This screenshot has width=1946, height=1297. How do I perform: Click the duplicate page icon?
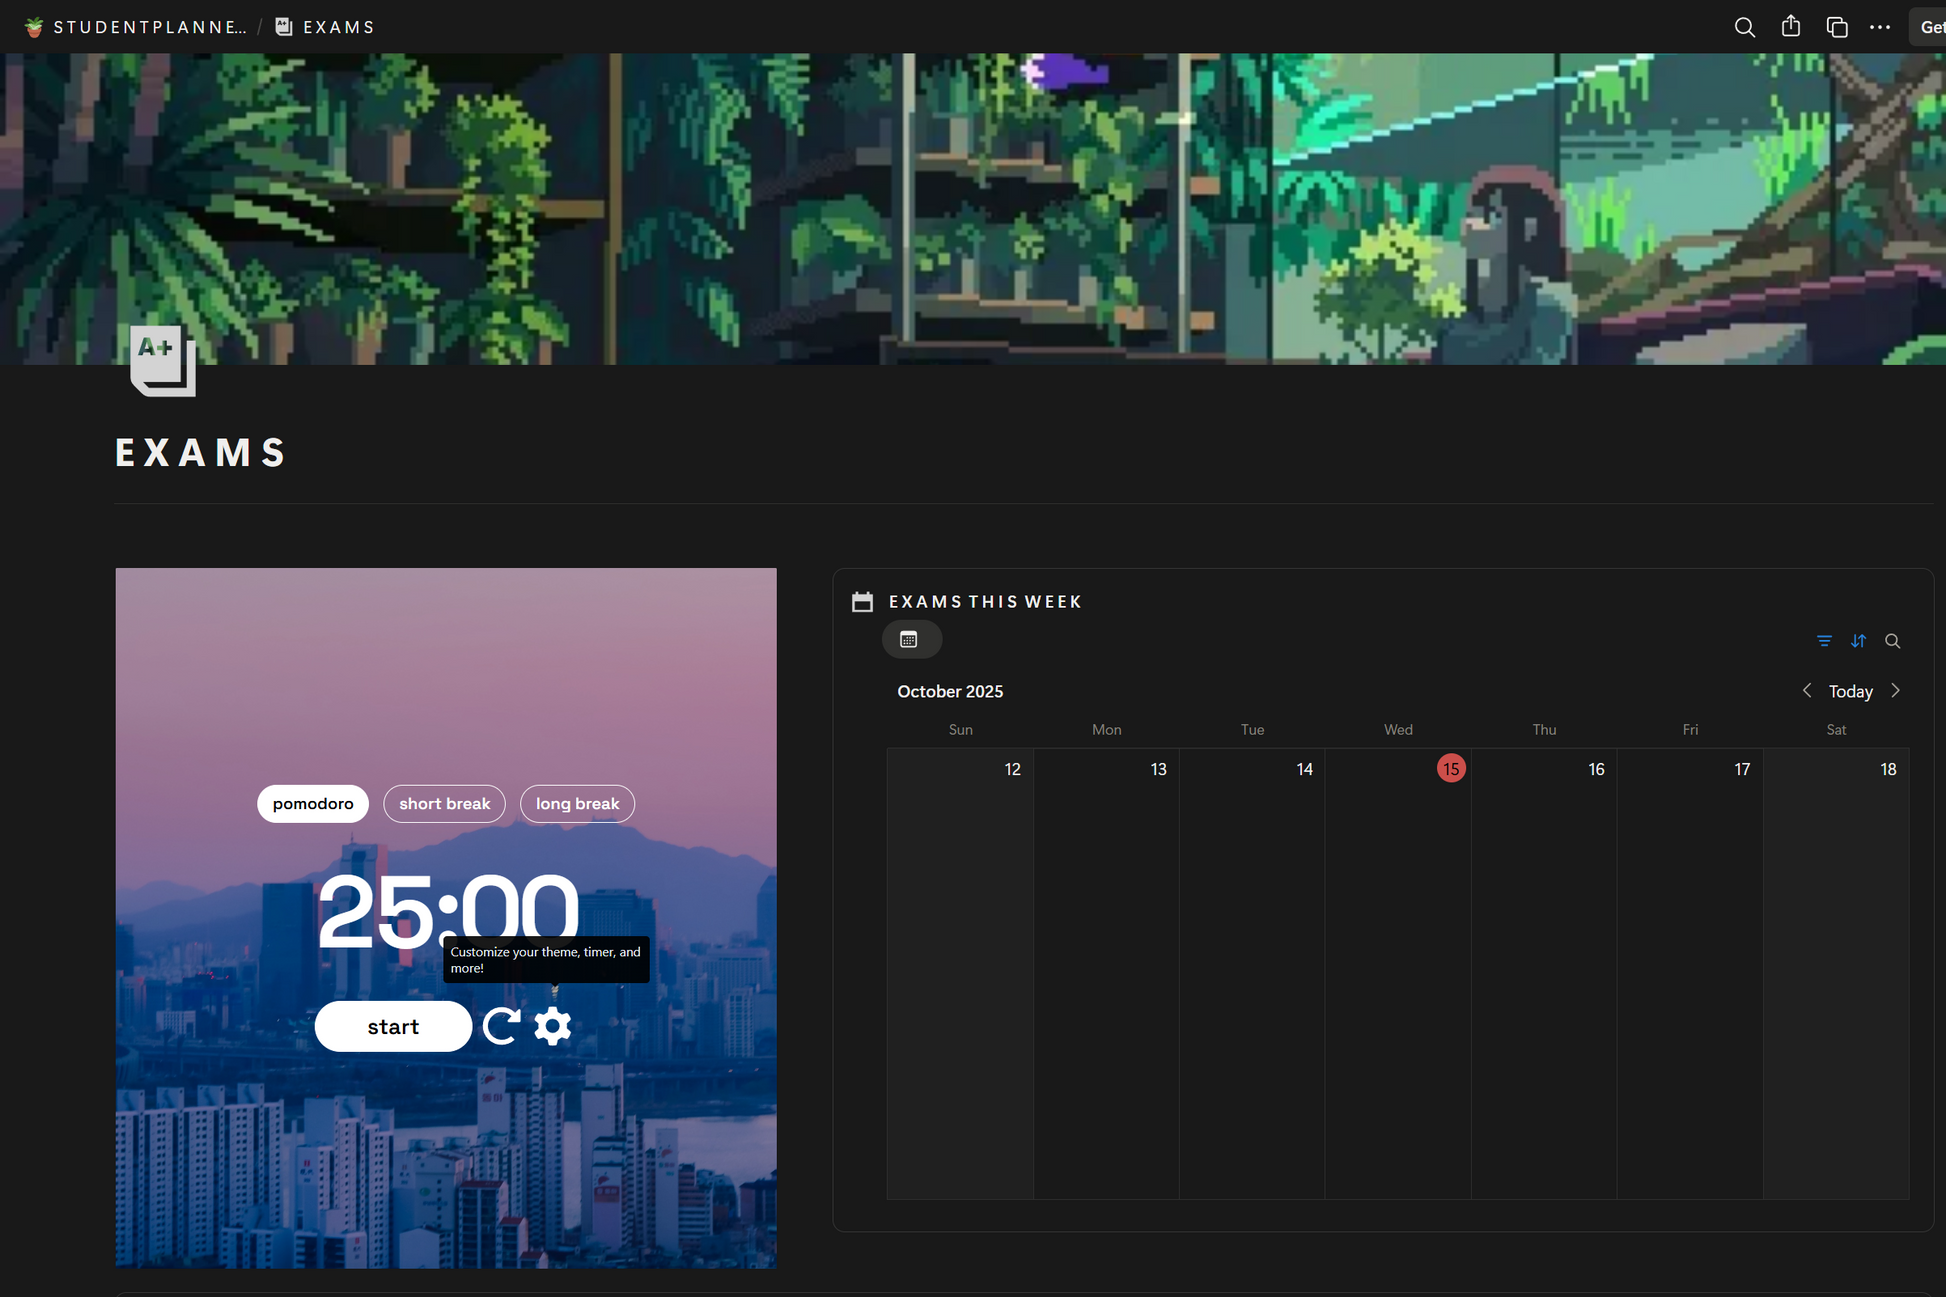click(1836, 27)
